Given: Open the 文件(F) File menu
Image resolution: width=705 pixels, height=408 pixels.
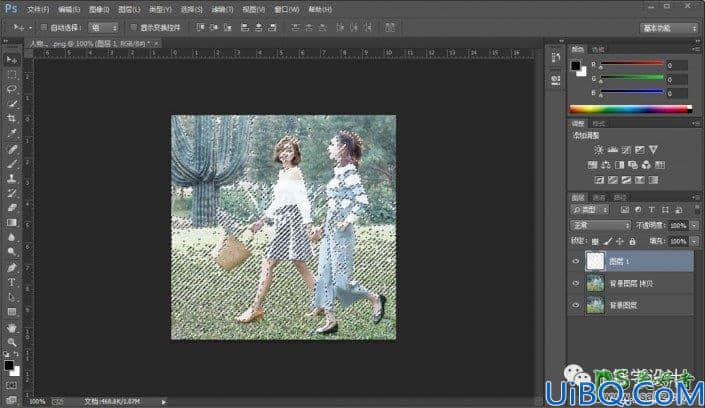Looking at the screenshot, I should click(x=38, y=9).
